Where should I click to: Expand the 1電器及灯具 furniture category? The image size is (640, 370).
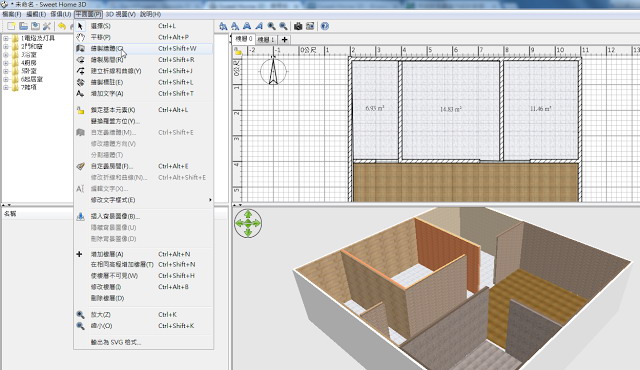(6, 38)
